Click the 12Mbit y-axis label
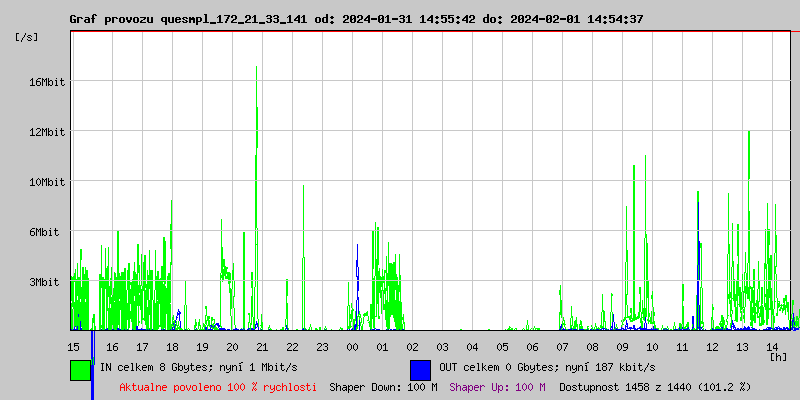Screen dimensions: 800x400 click(x=47, y=132)
